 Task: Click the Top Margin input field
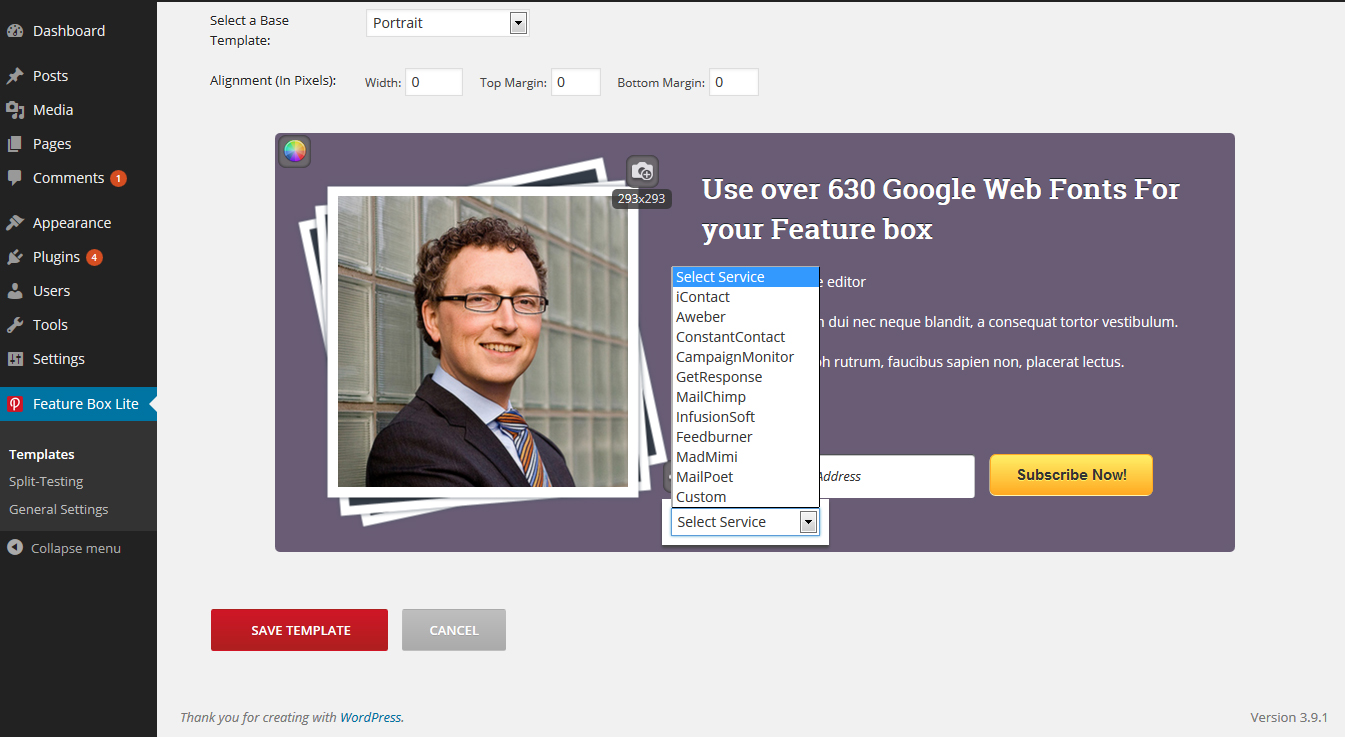coord(576,82)
